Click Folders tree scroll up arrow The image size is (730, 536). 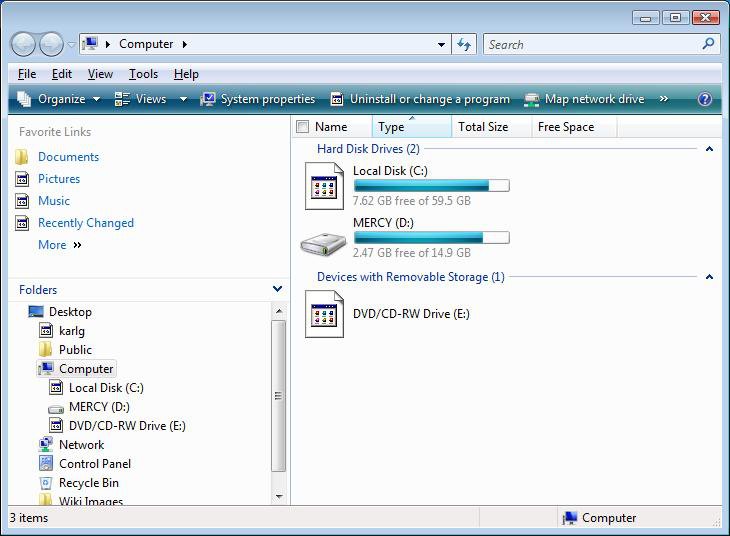click(x=279, y=311)
